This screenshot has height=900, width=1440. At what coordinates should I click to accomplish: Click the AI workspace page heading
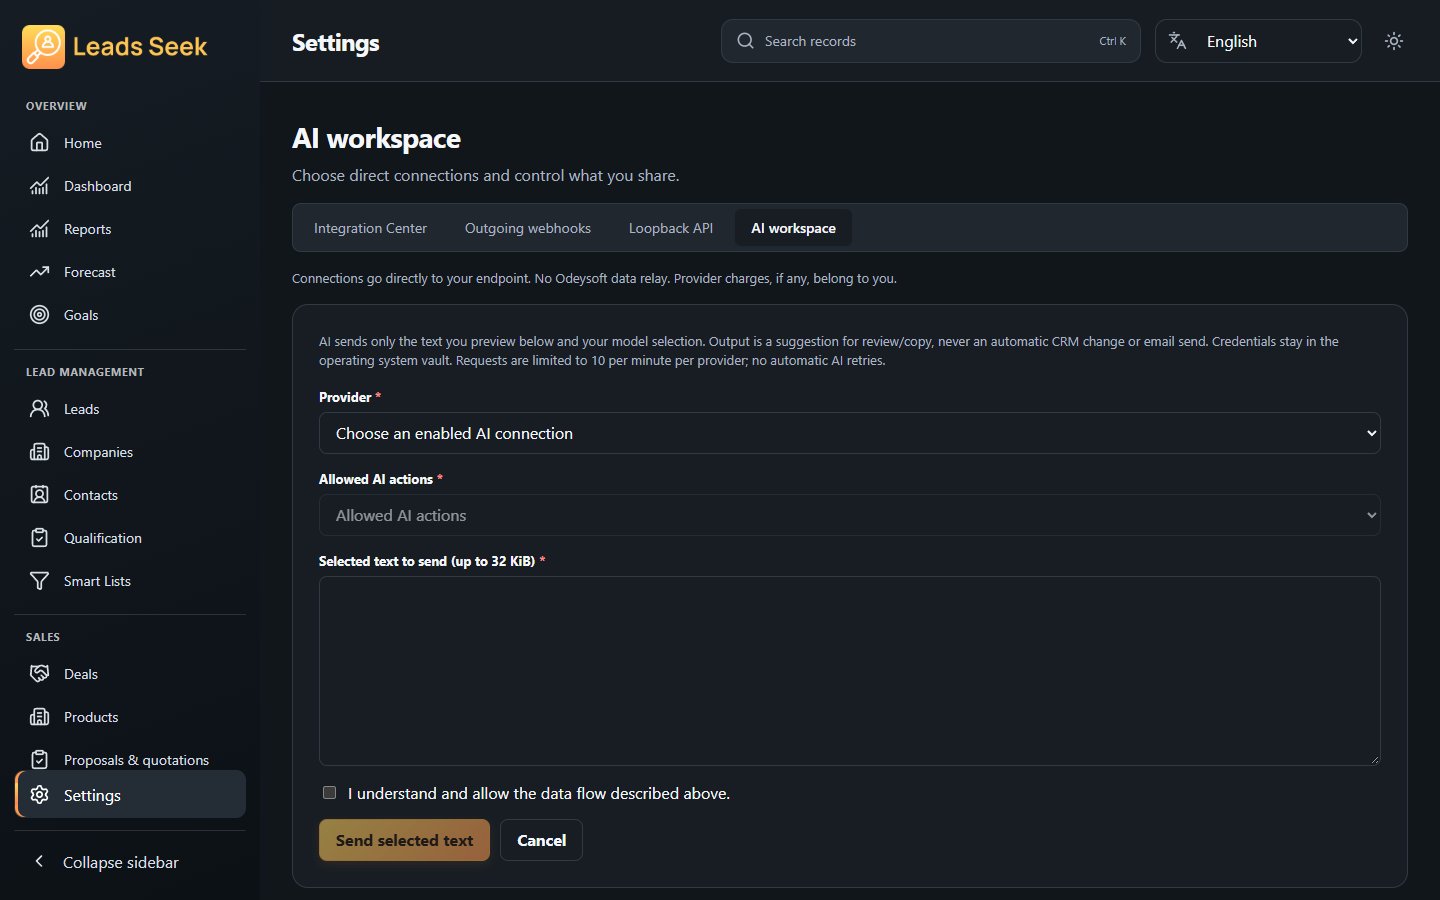pyautogui.click(x=376, y=138)
